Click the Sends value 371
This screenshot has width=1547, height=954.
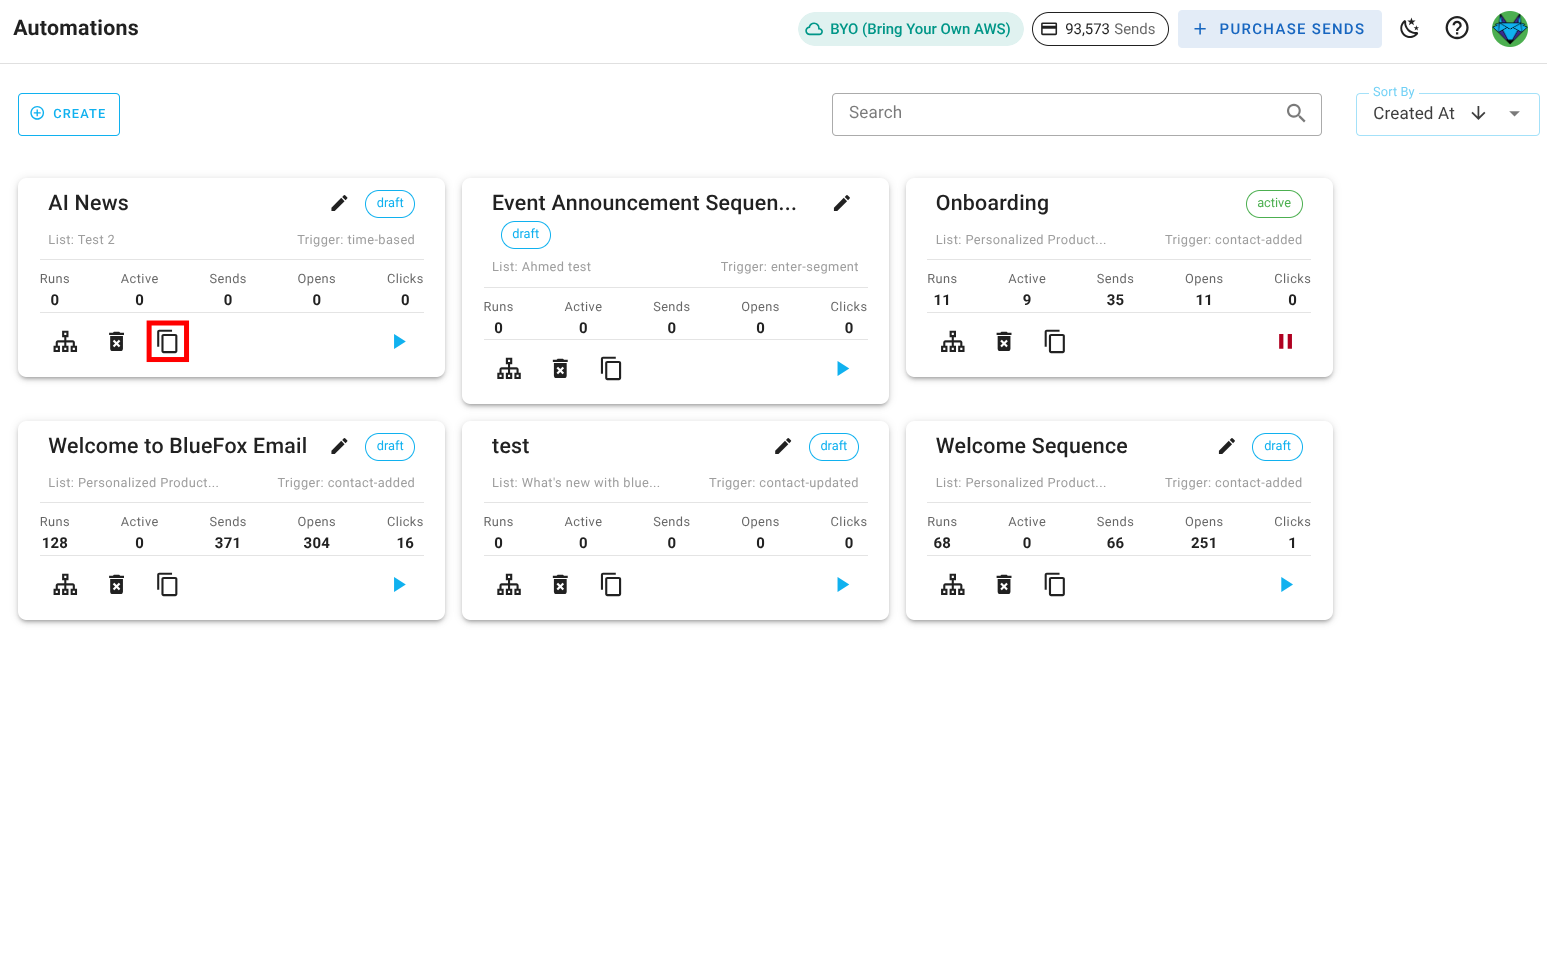(228, 543)
